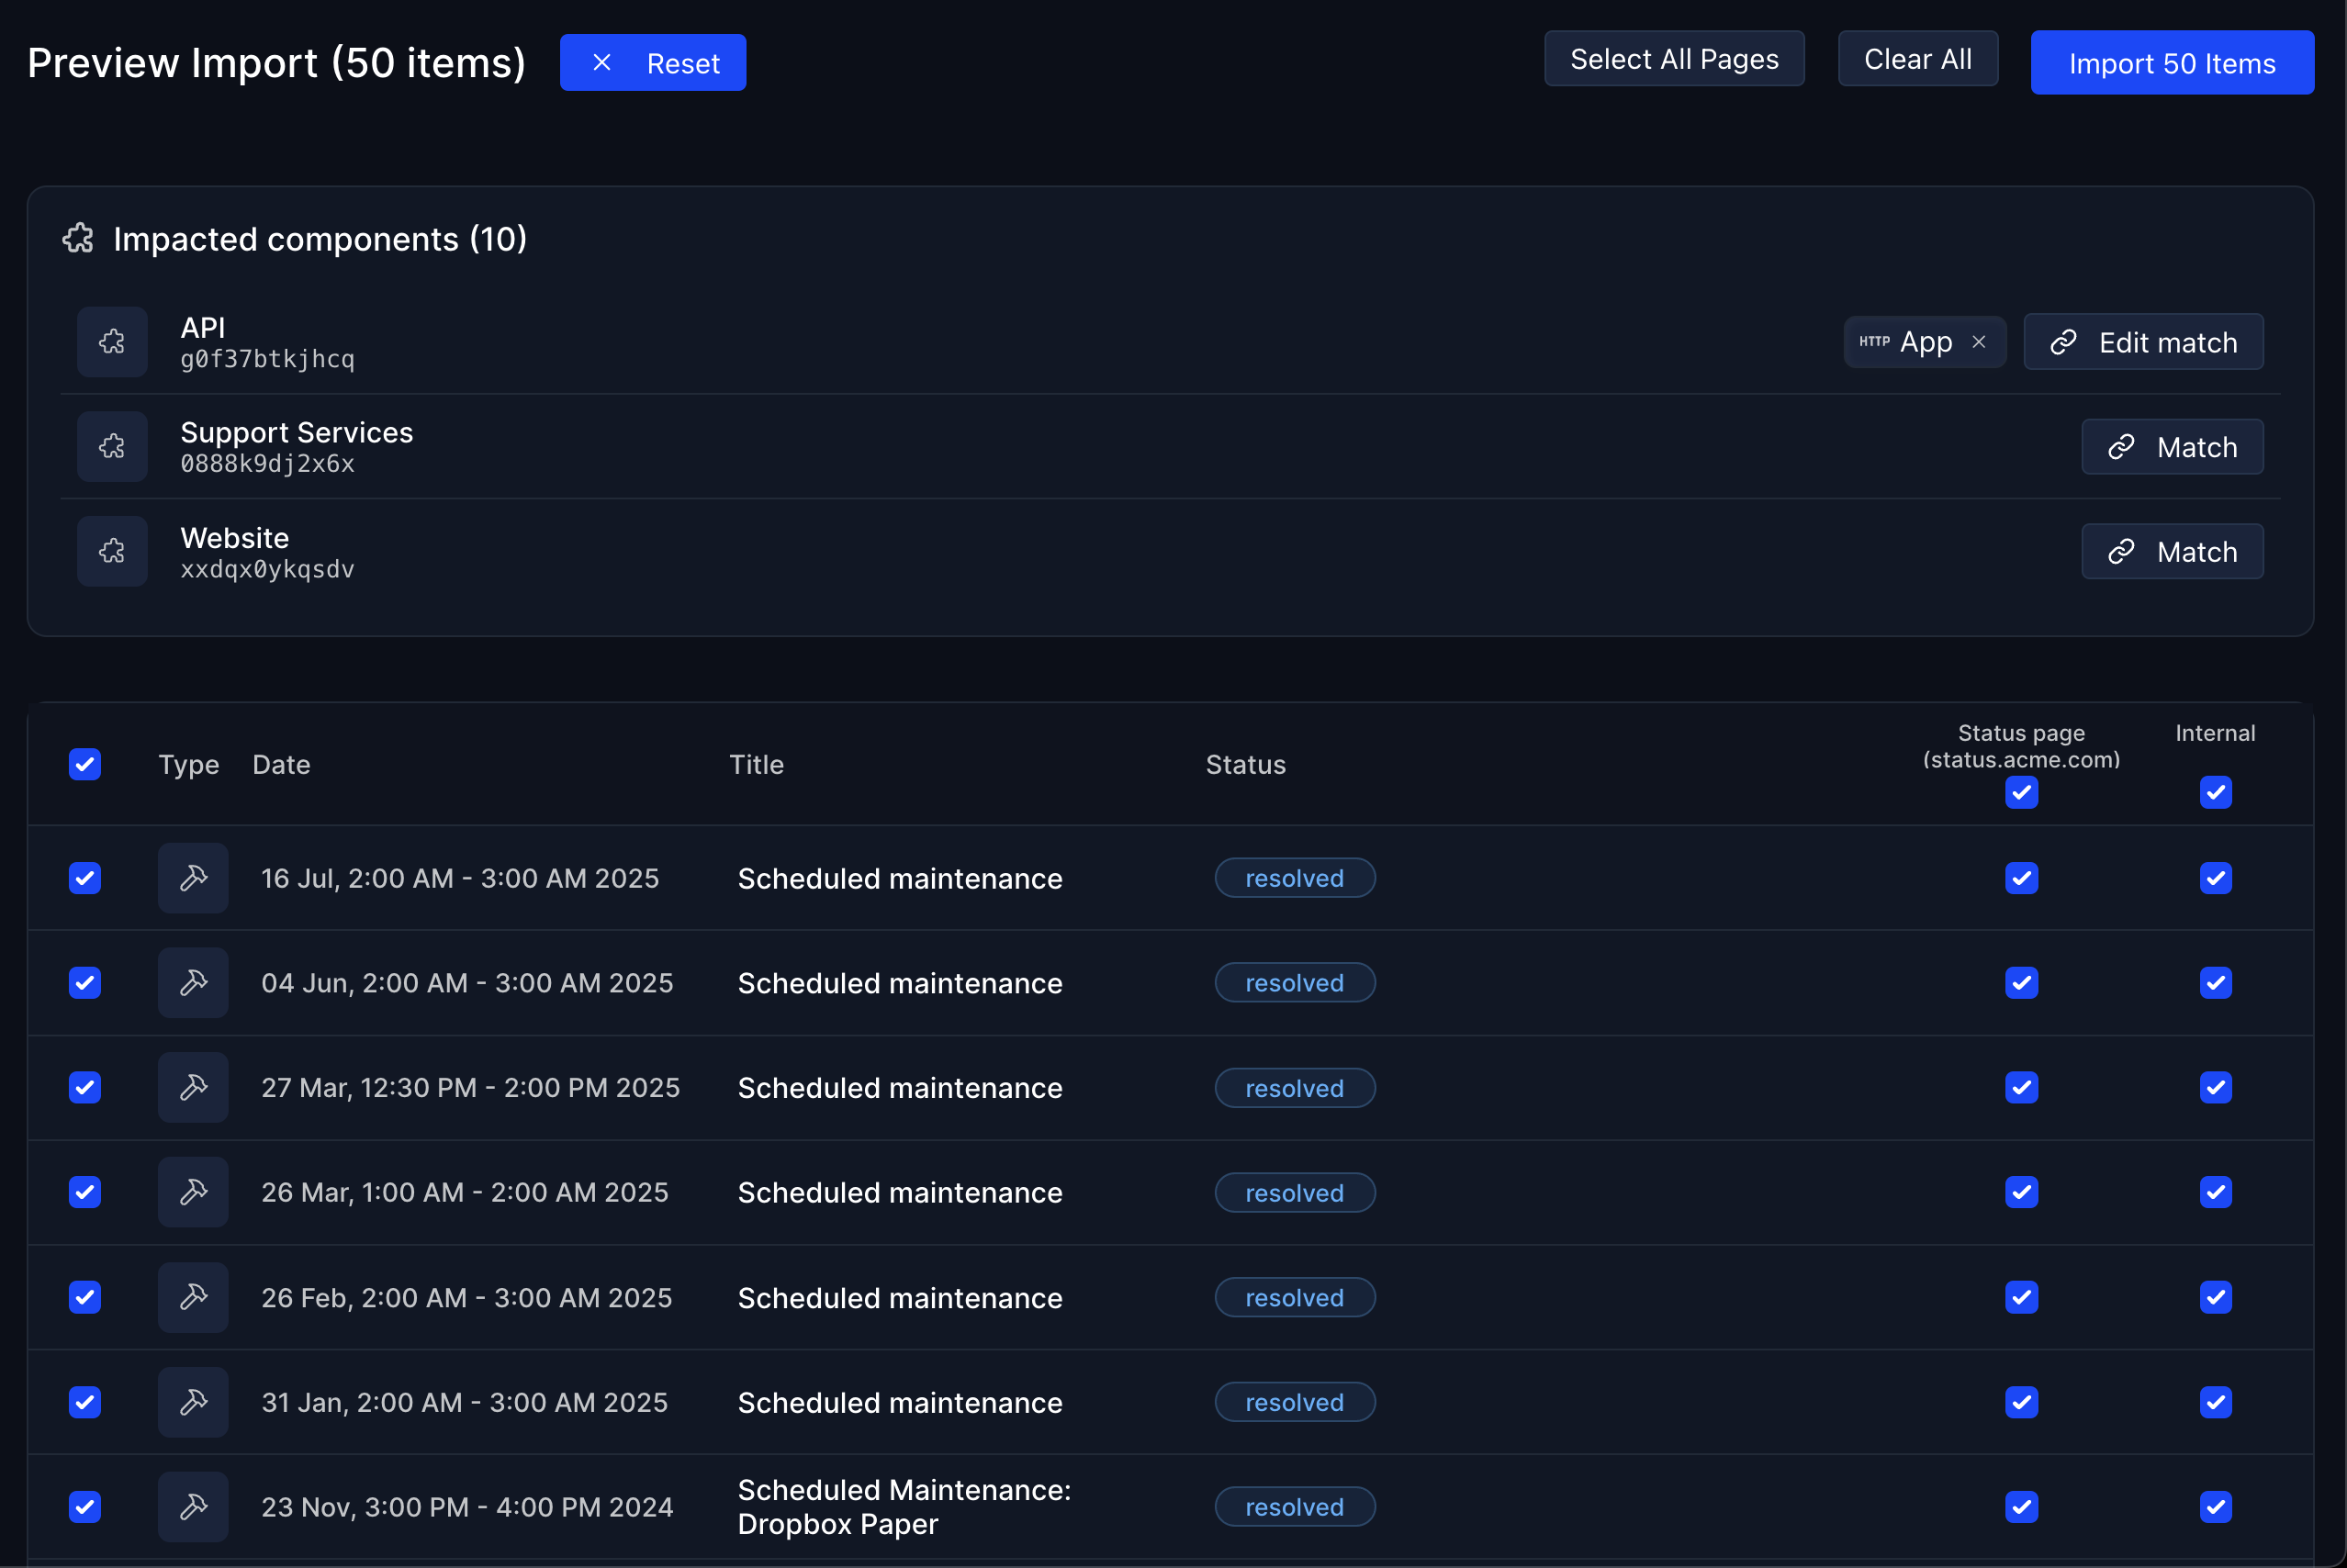Click date '04 Jun, 2:00 AM - 3:00 AM 2025'
This screenshot has height=1568, width=2347.
click(467, 983)
